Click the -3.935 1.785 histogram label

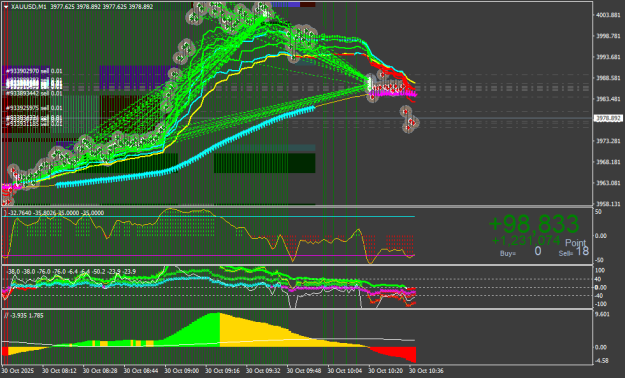(27, 315)
